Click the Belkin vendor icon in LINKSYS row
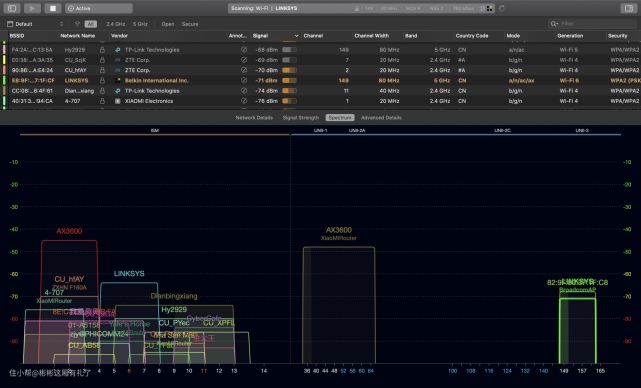 (x=117, y=81)
